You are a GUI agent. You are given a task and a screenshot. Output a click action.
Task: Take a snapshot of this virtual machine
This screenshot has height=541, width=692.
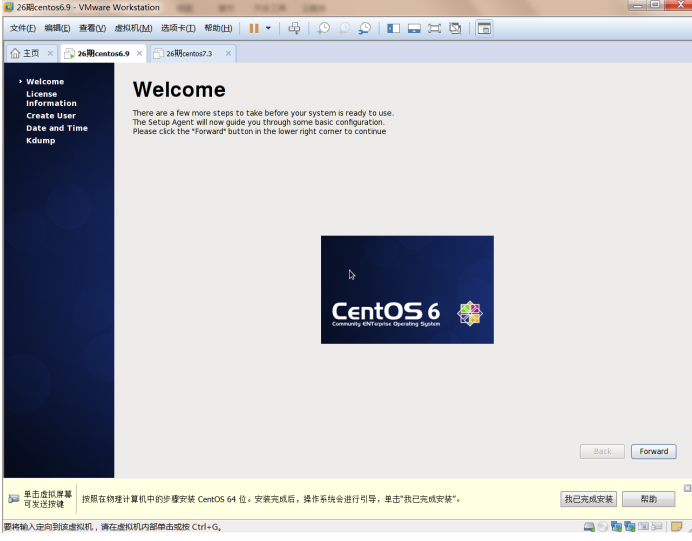(323, 28)
